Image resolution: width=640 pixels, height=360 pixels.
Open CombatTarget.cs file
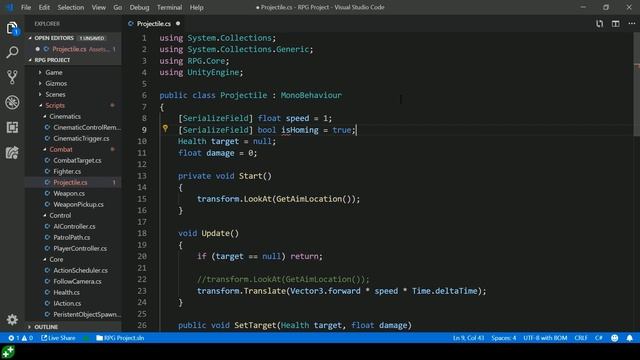coord(77,160)
